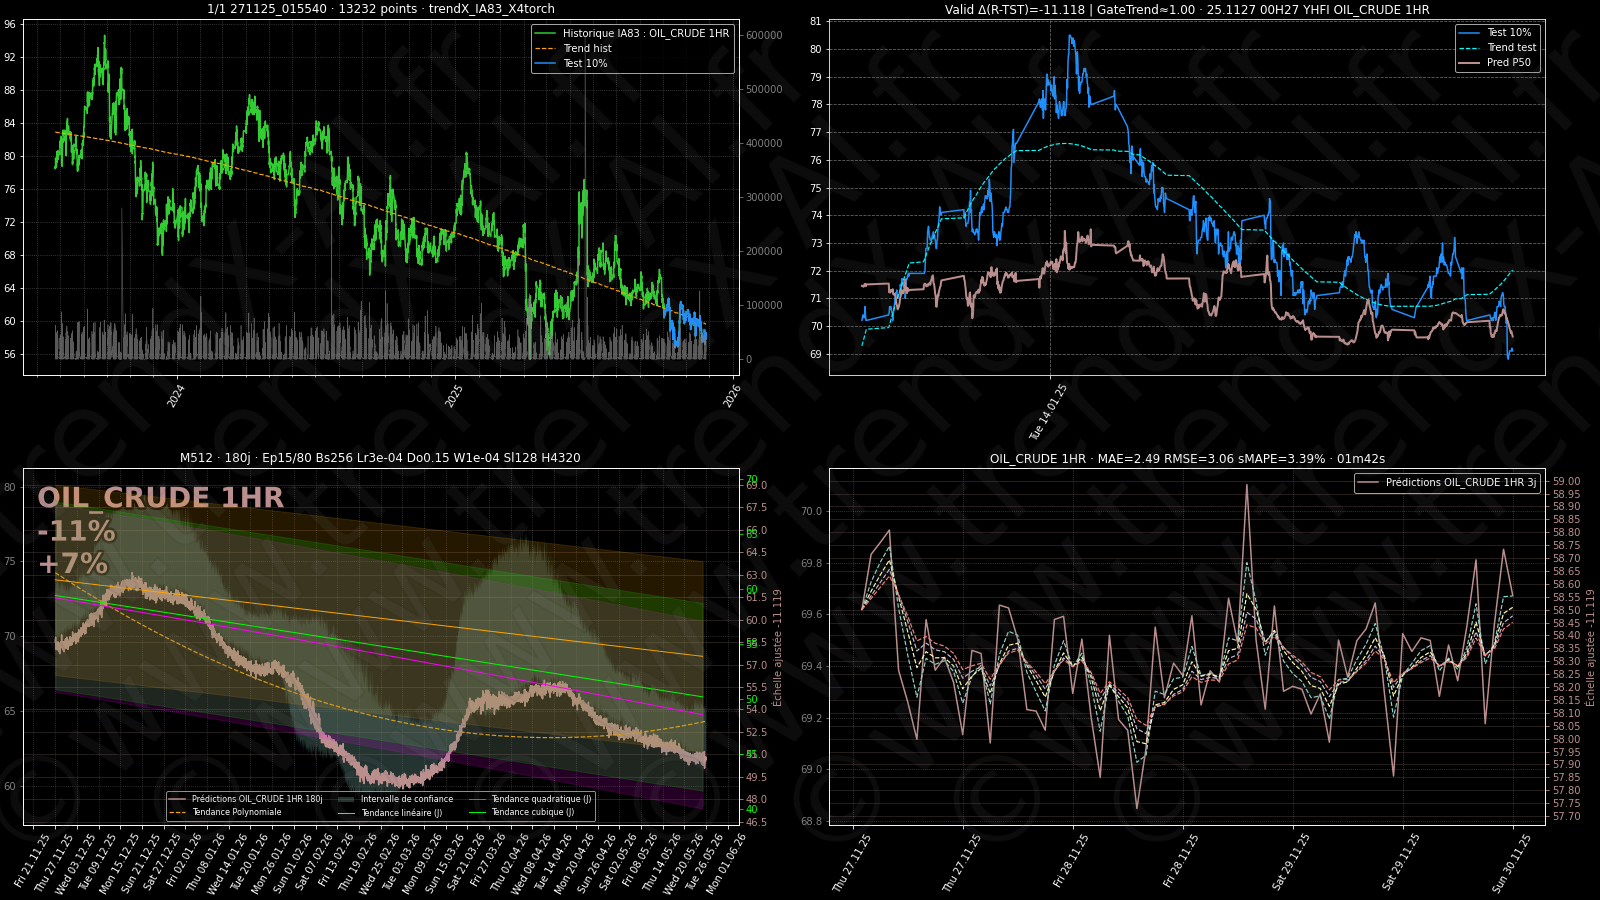This screenshot has width=1600, height=900.
Task: Click the 'Tendance quadratique (J)' legend entry
Action: [x=541, y=799]
